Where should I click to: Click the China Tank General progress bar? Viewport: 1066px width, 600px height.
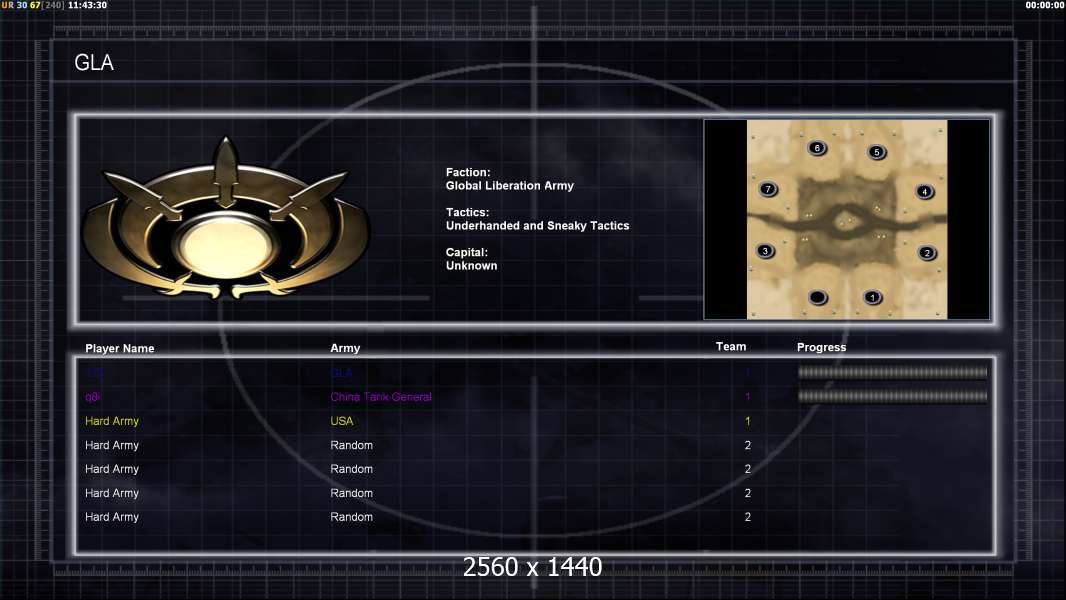coord(893,396)
